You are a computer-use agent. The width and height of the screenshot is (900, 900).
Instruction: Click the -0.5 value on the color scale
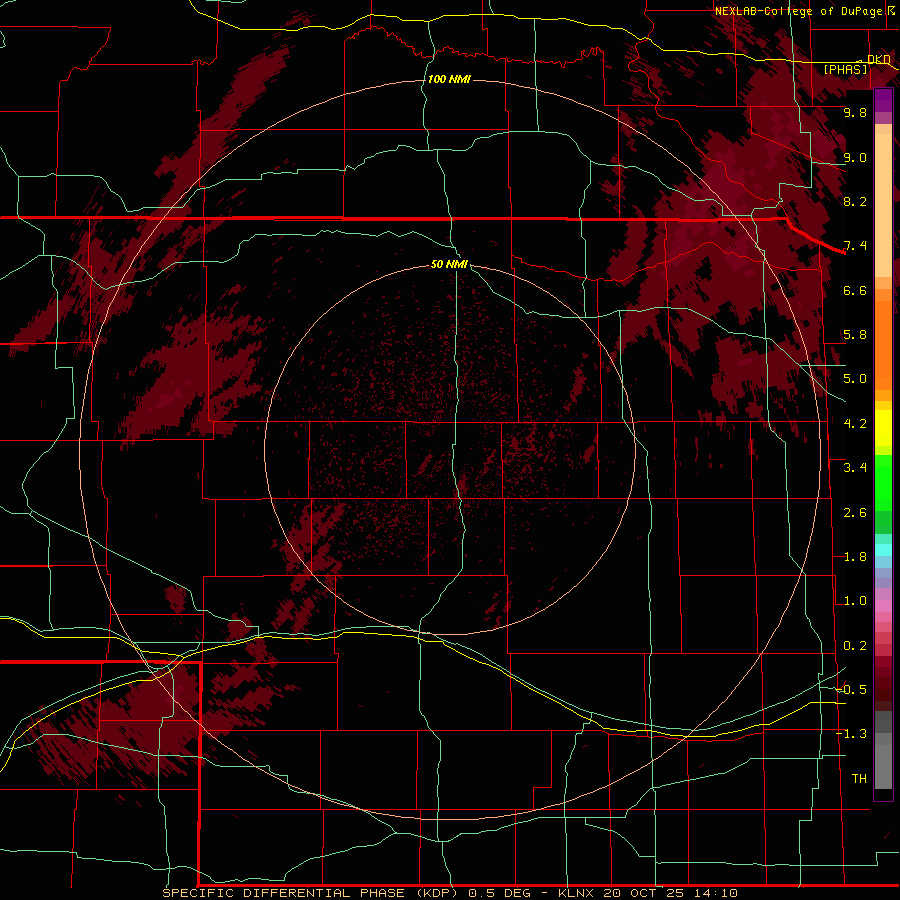click(x=851, y=690)
